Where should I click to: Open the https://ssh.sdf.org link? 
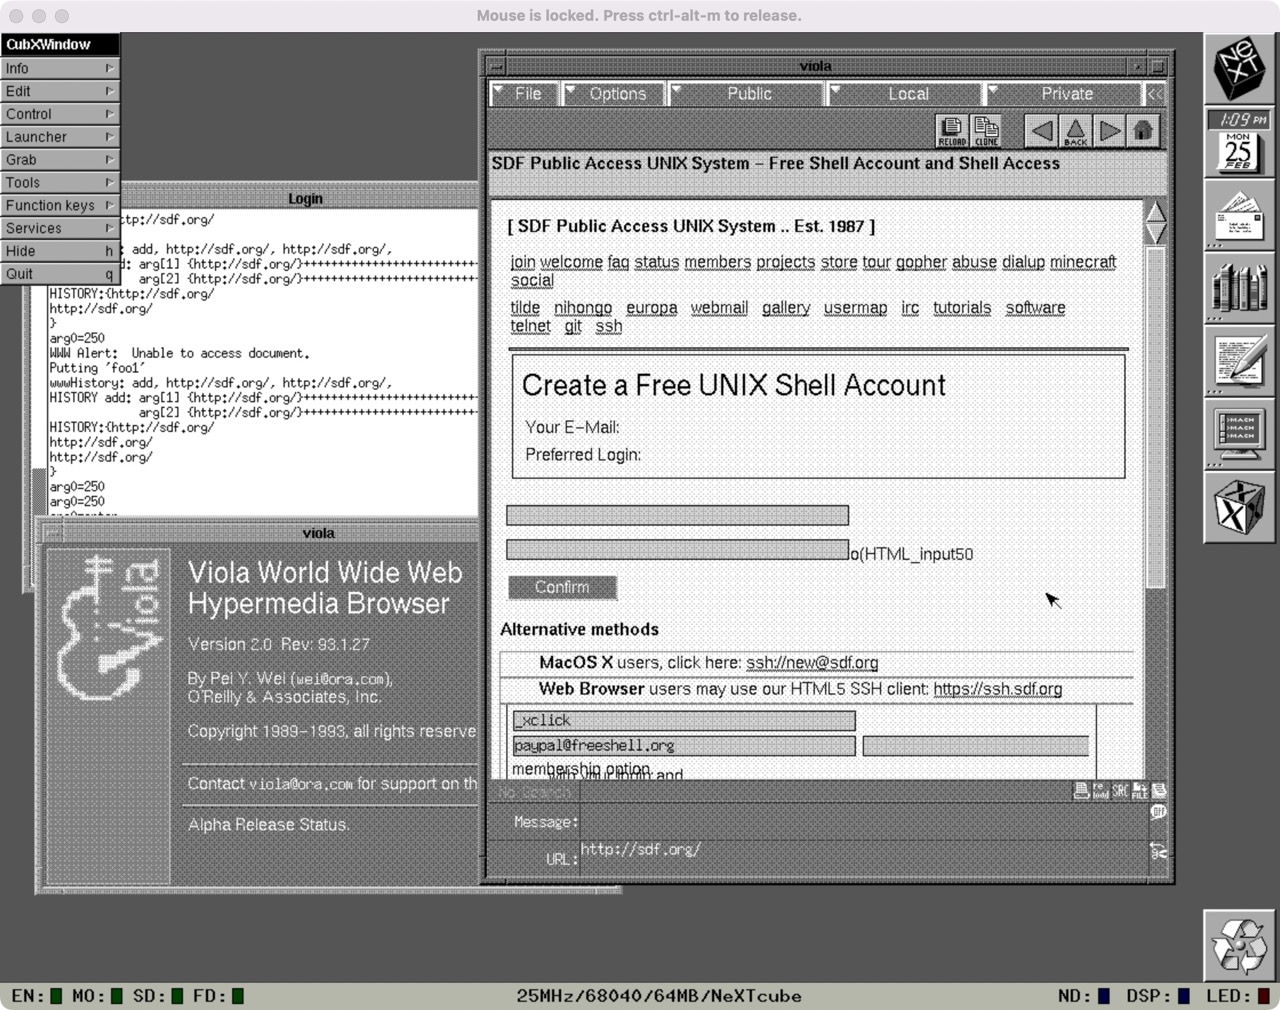click(998, 689)
